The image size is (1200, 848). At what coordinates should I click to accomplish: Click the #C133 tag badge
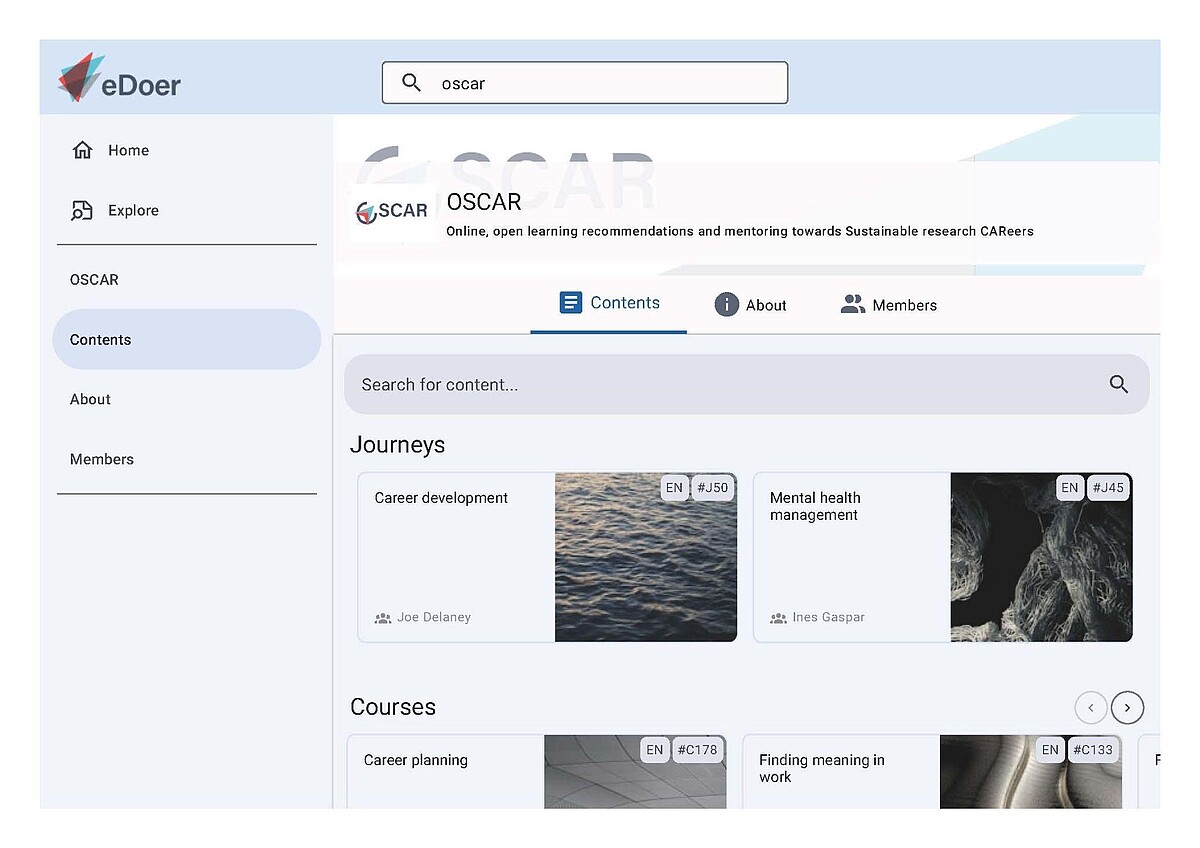[1092, 750]
